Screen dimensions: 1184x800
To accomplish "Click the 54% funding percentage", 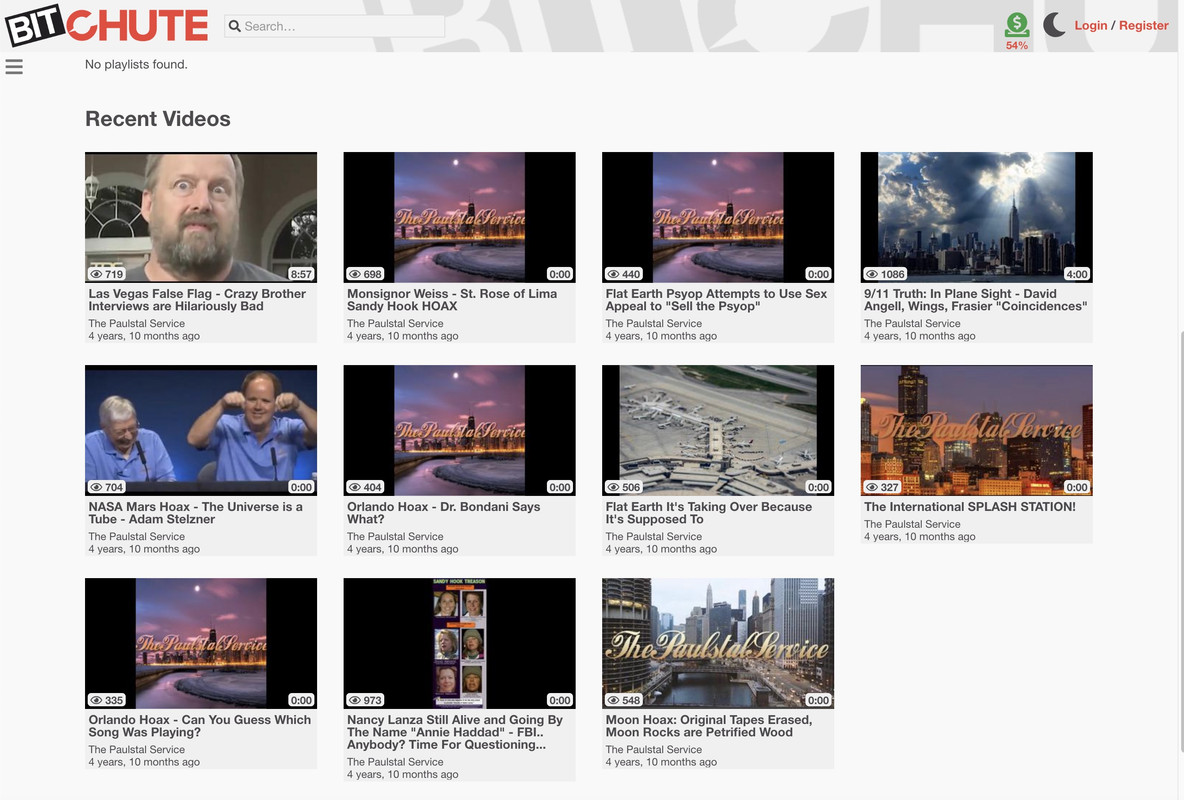I will click(1016, 45).
